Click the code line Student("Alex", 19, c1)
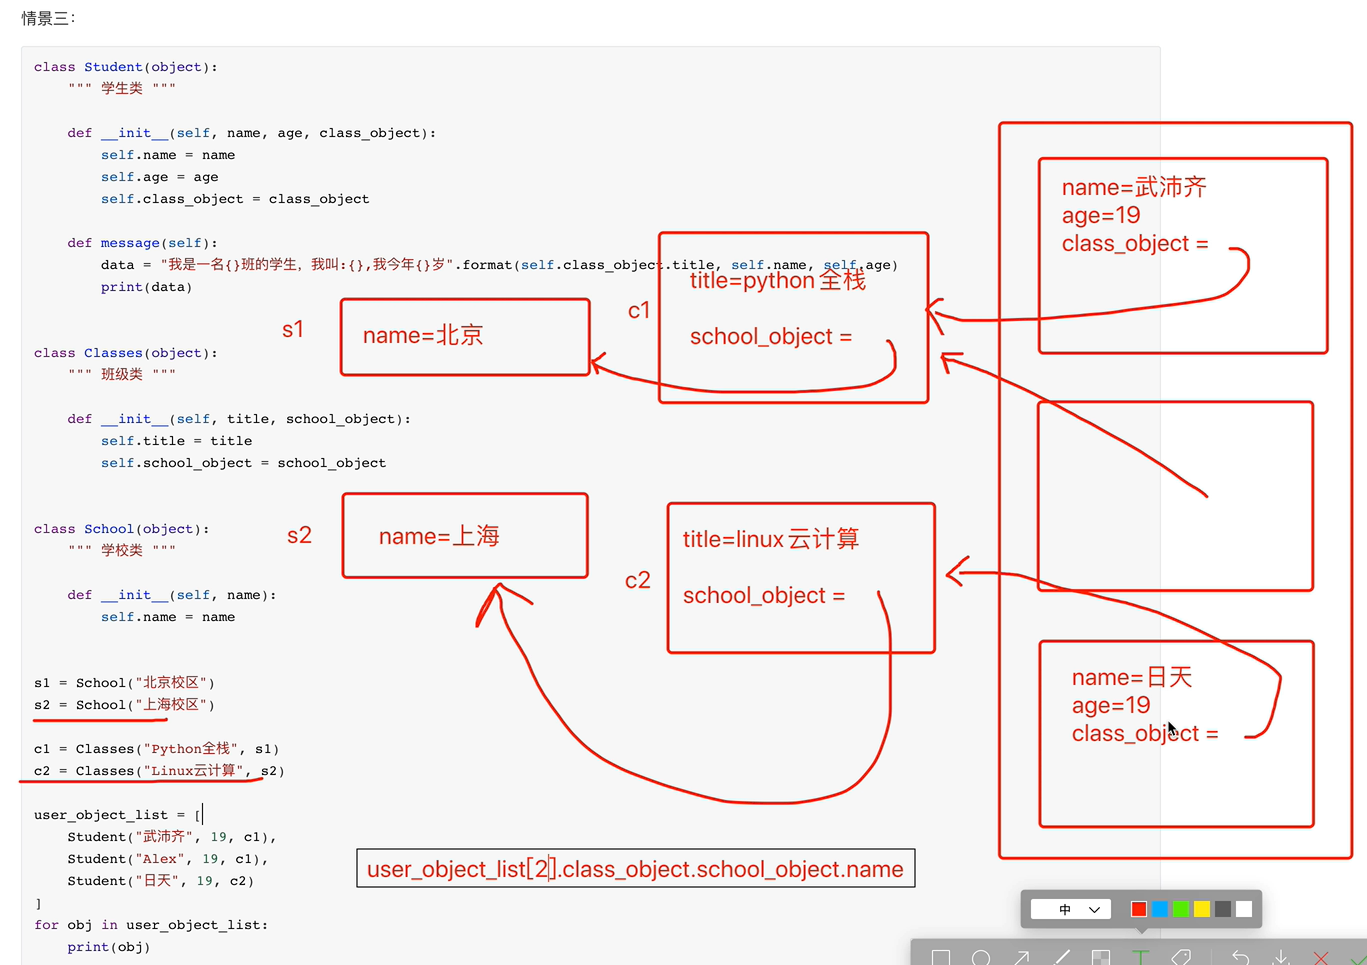This screenshot has height=965, width=1367. [x=168, y=859]
